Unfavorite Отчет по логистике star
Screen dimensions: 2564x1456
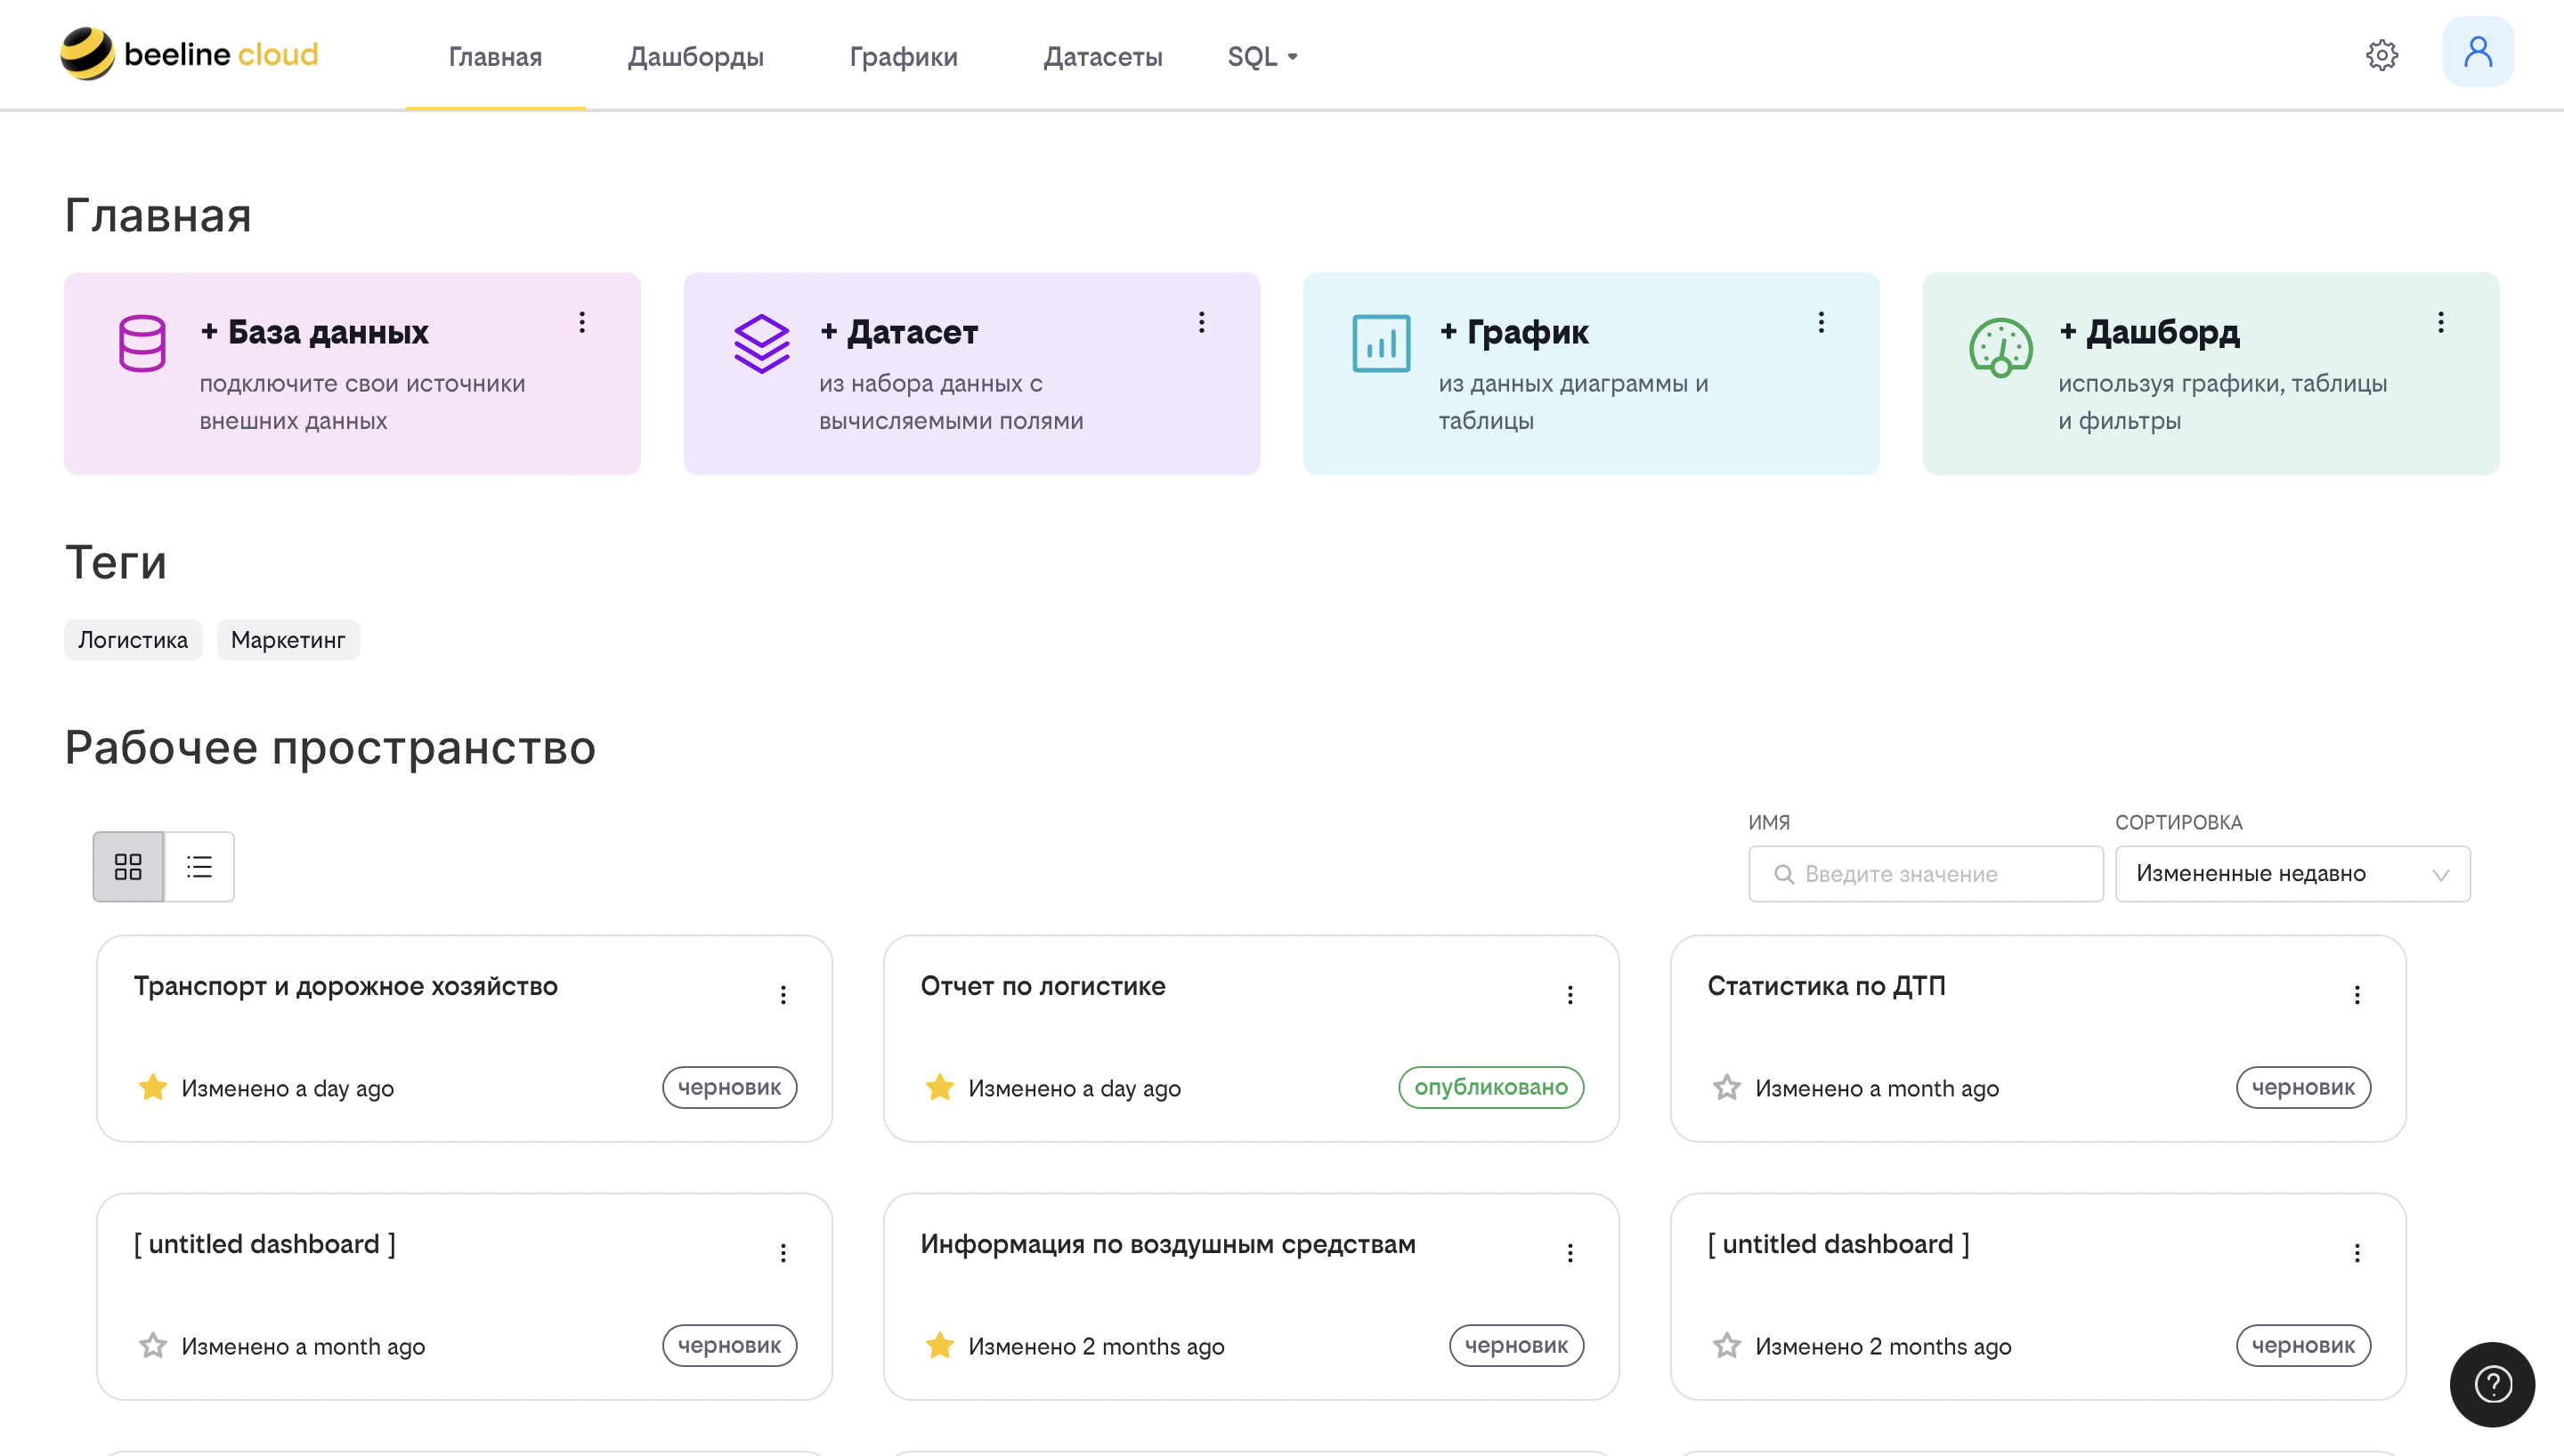pos(940,1087)
